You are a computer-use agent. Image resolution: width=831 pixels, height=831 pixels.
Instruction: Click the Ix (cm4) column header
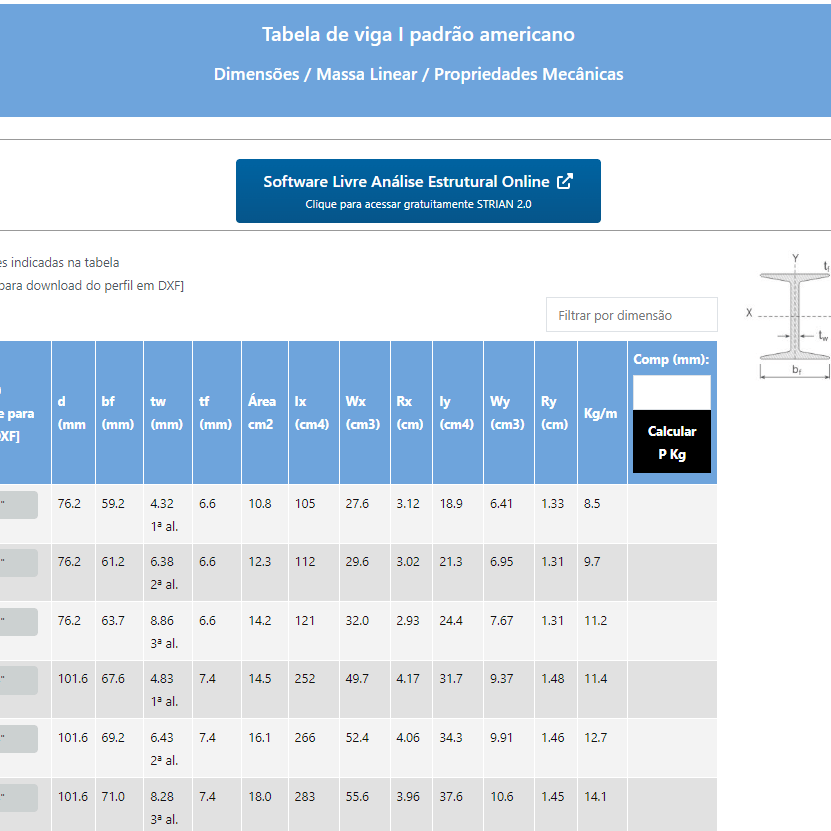point(313,412)
